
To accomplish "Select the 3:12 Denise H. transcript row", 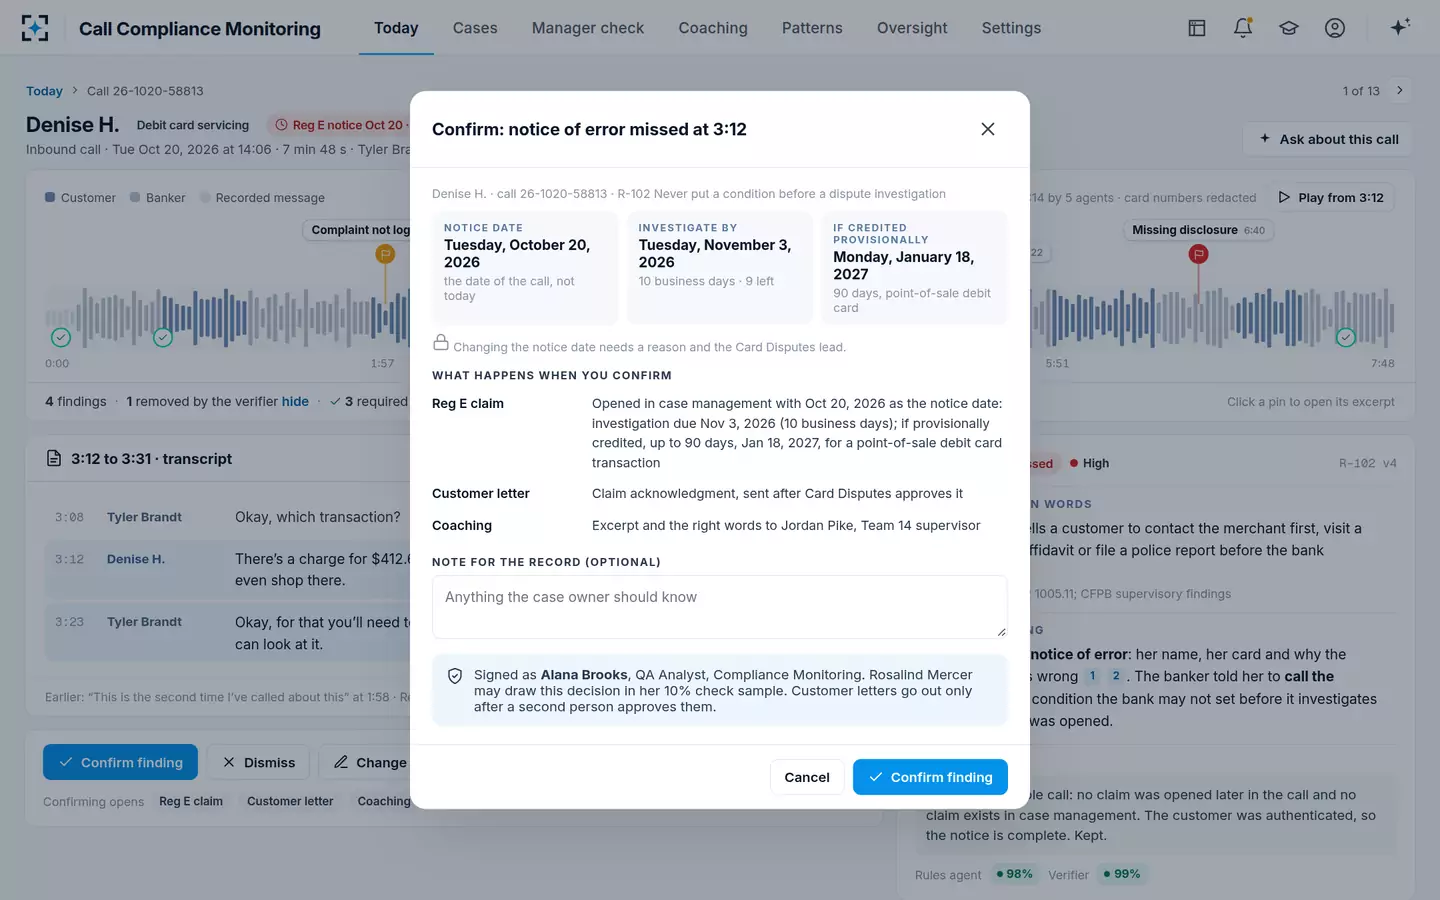I will click(228, 570).
